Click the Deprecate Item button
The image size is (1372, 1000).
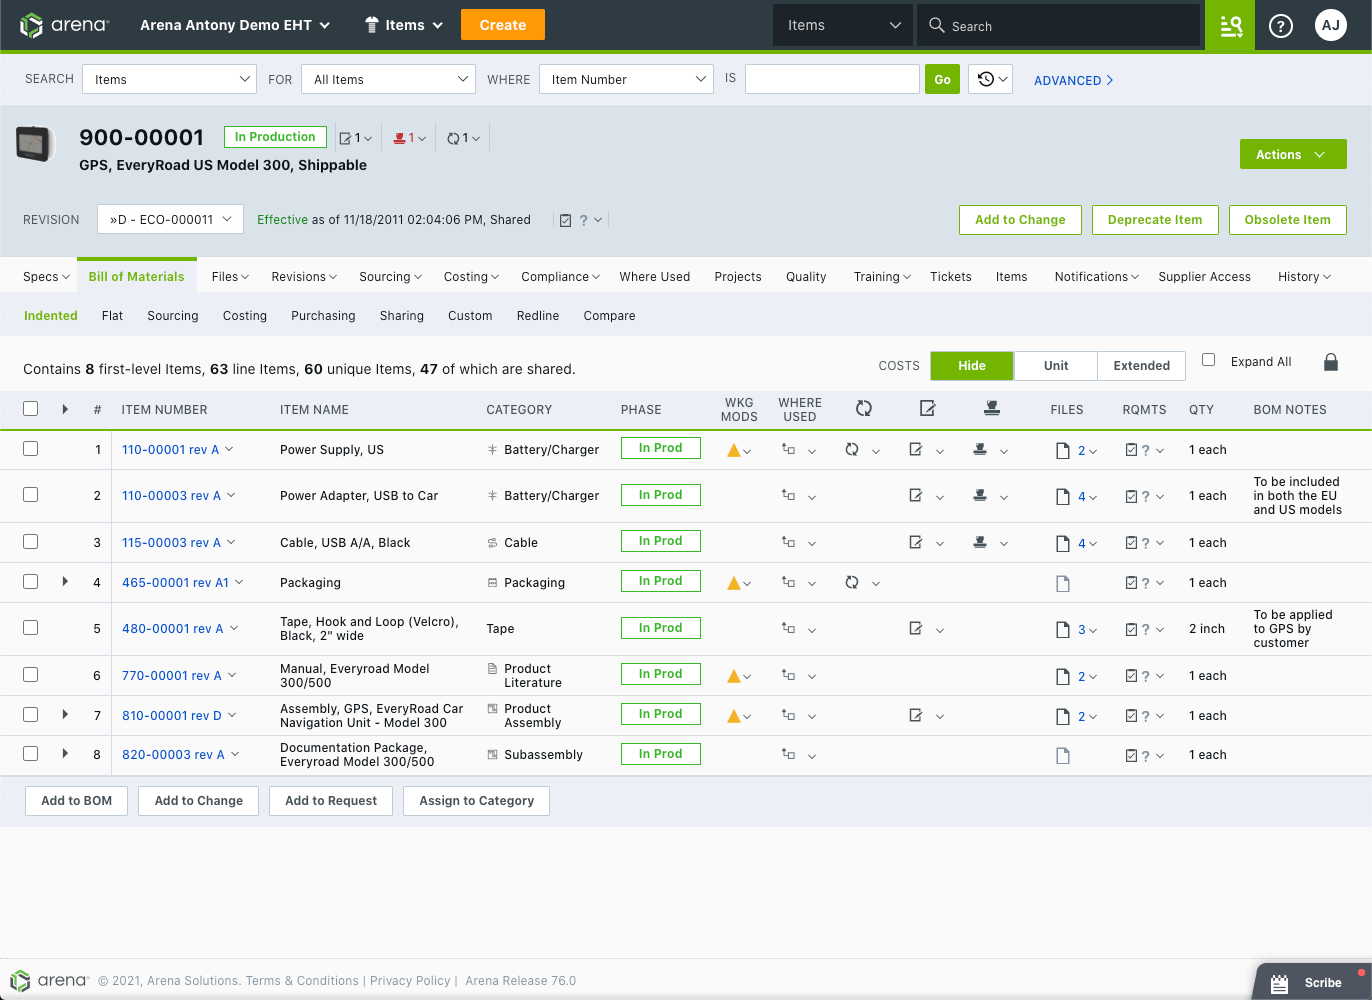click(x=1155, y=219)
